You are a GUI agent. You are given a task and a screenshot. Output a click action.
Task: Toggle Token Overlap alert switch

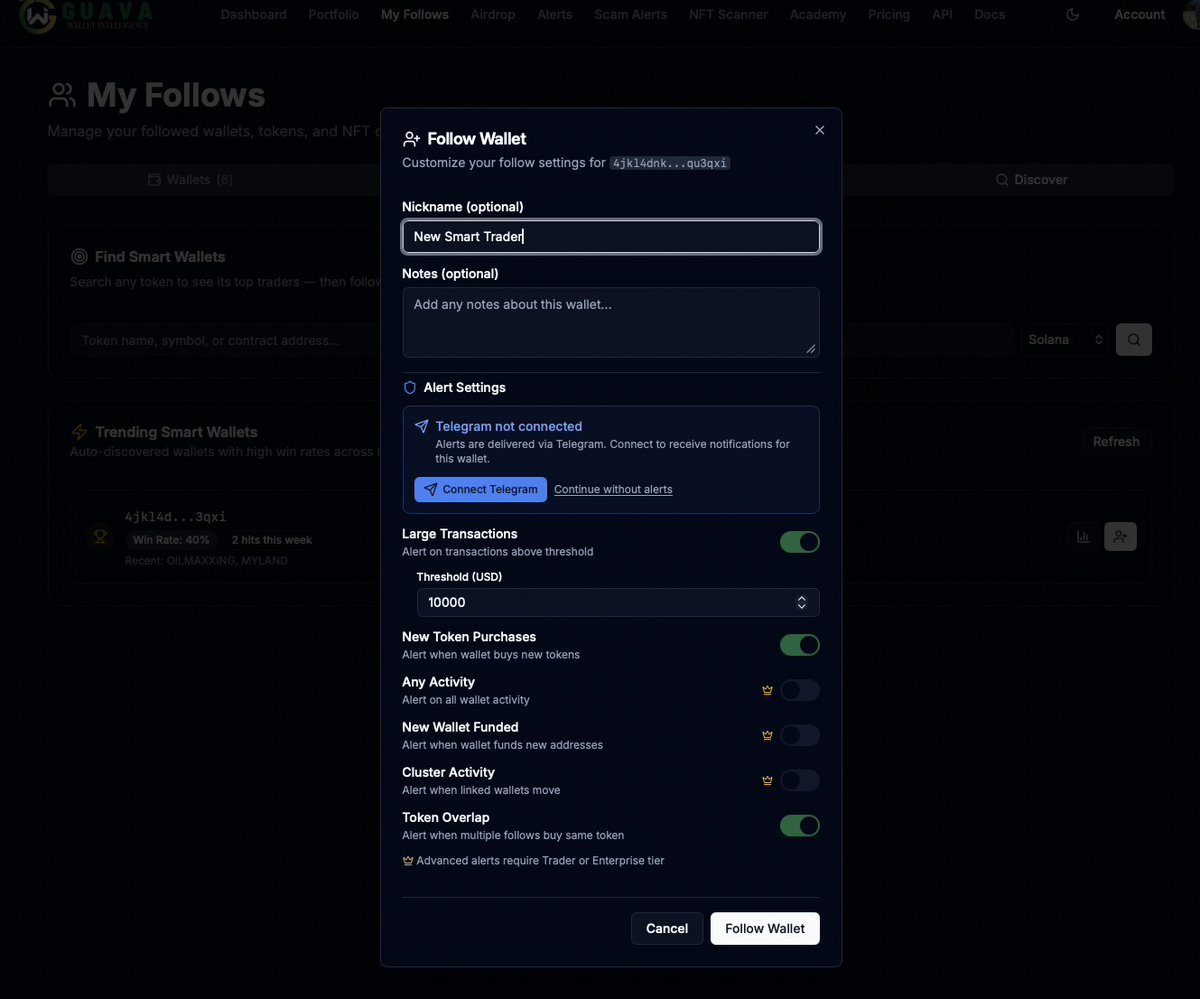(800, 825)
